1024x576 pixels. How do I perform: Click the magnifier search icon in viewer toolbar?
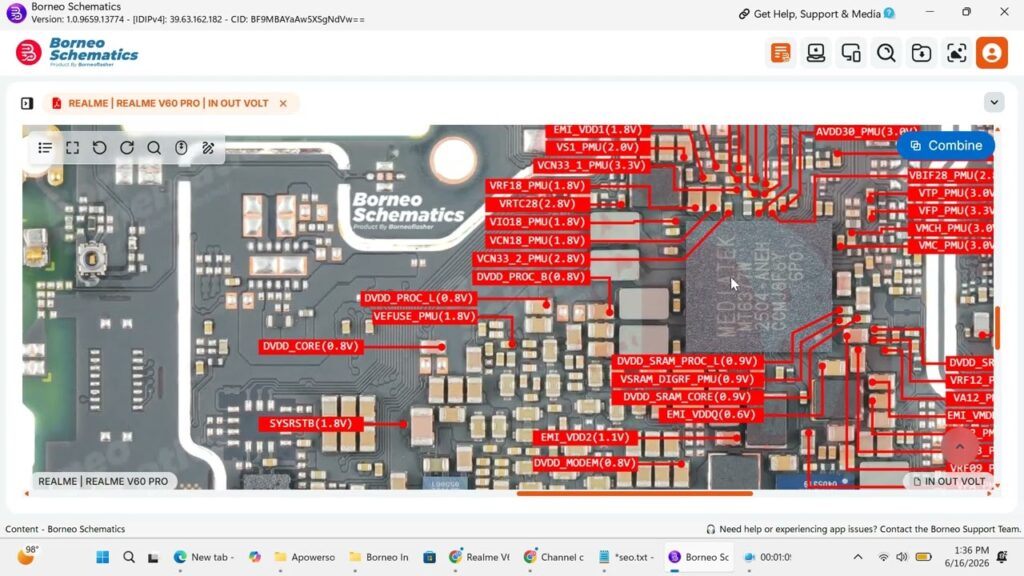[x=154, y=148]
